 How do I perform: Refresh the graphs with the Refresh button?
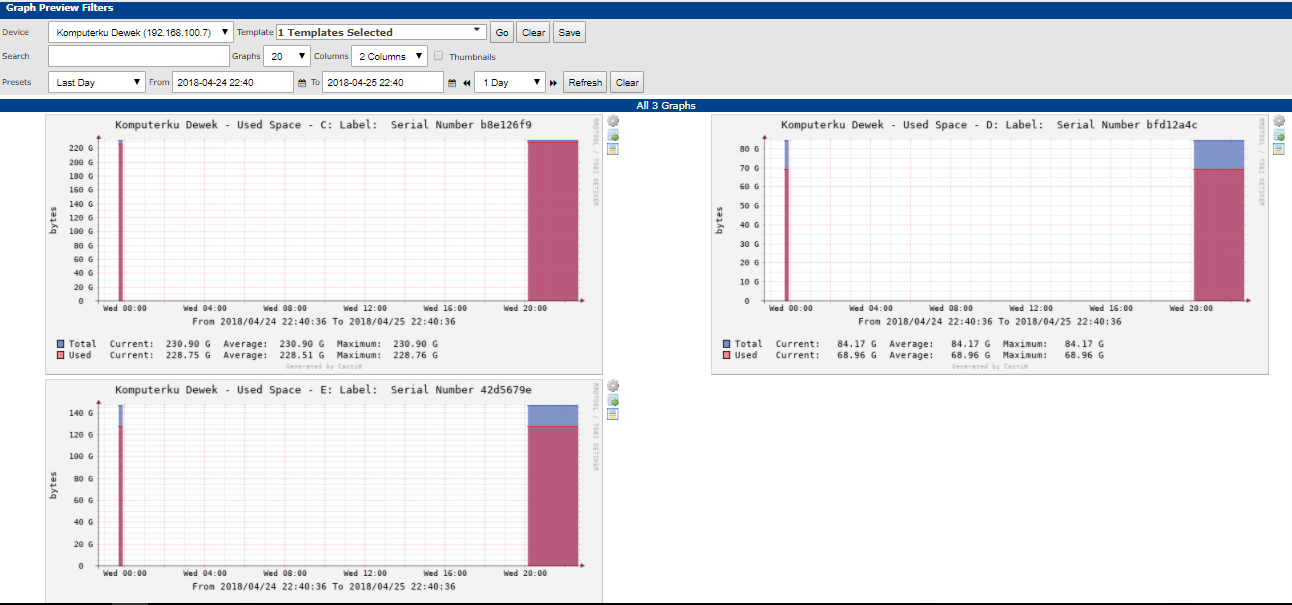pos(585,82)
